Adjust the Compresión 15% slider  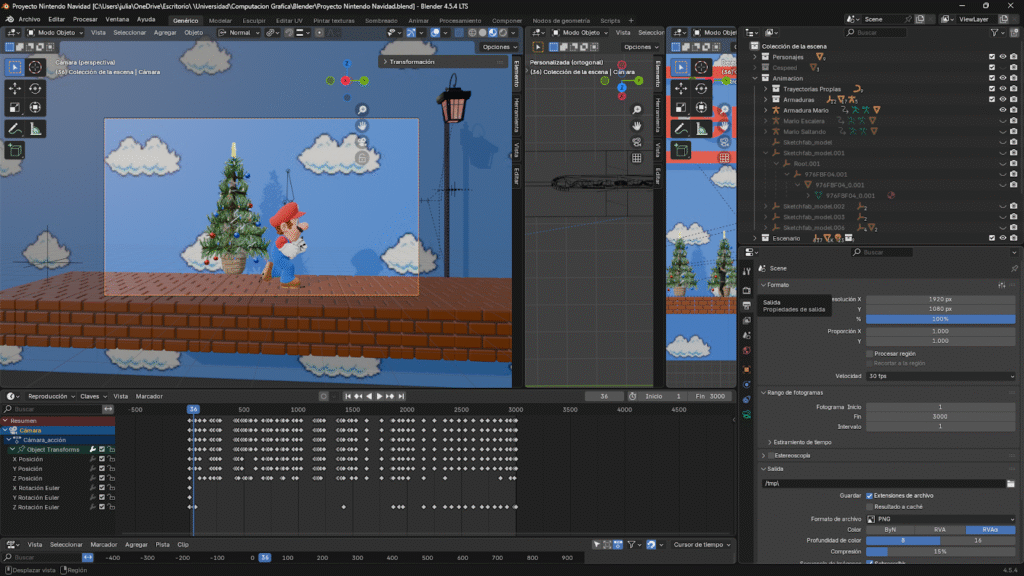coord(940,552)
